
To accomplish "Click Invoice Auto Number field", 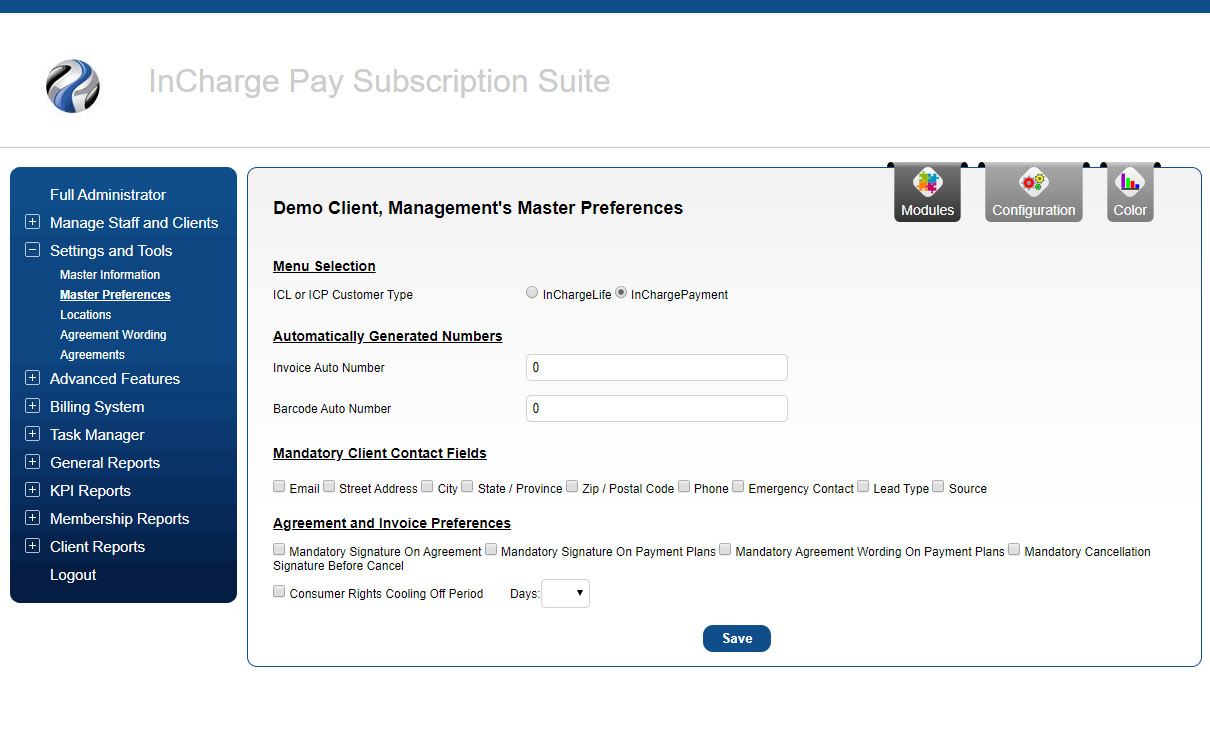I will click(657, 368).
